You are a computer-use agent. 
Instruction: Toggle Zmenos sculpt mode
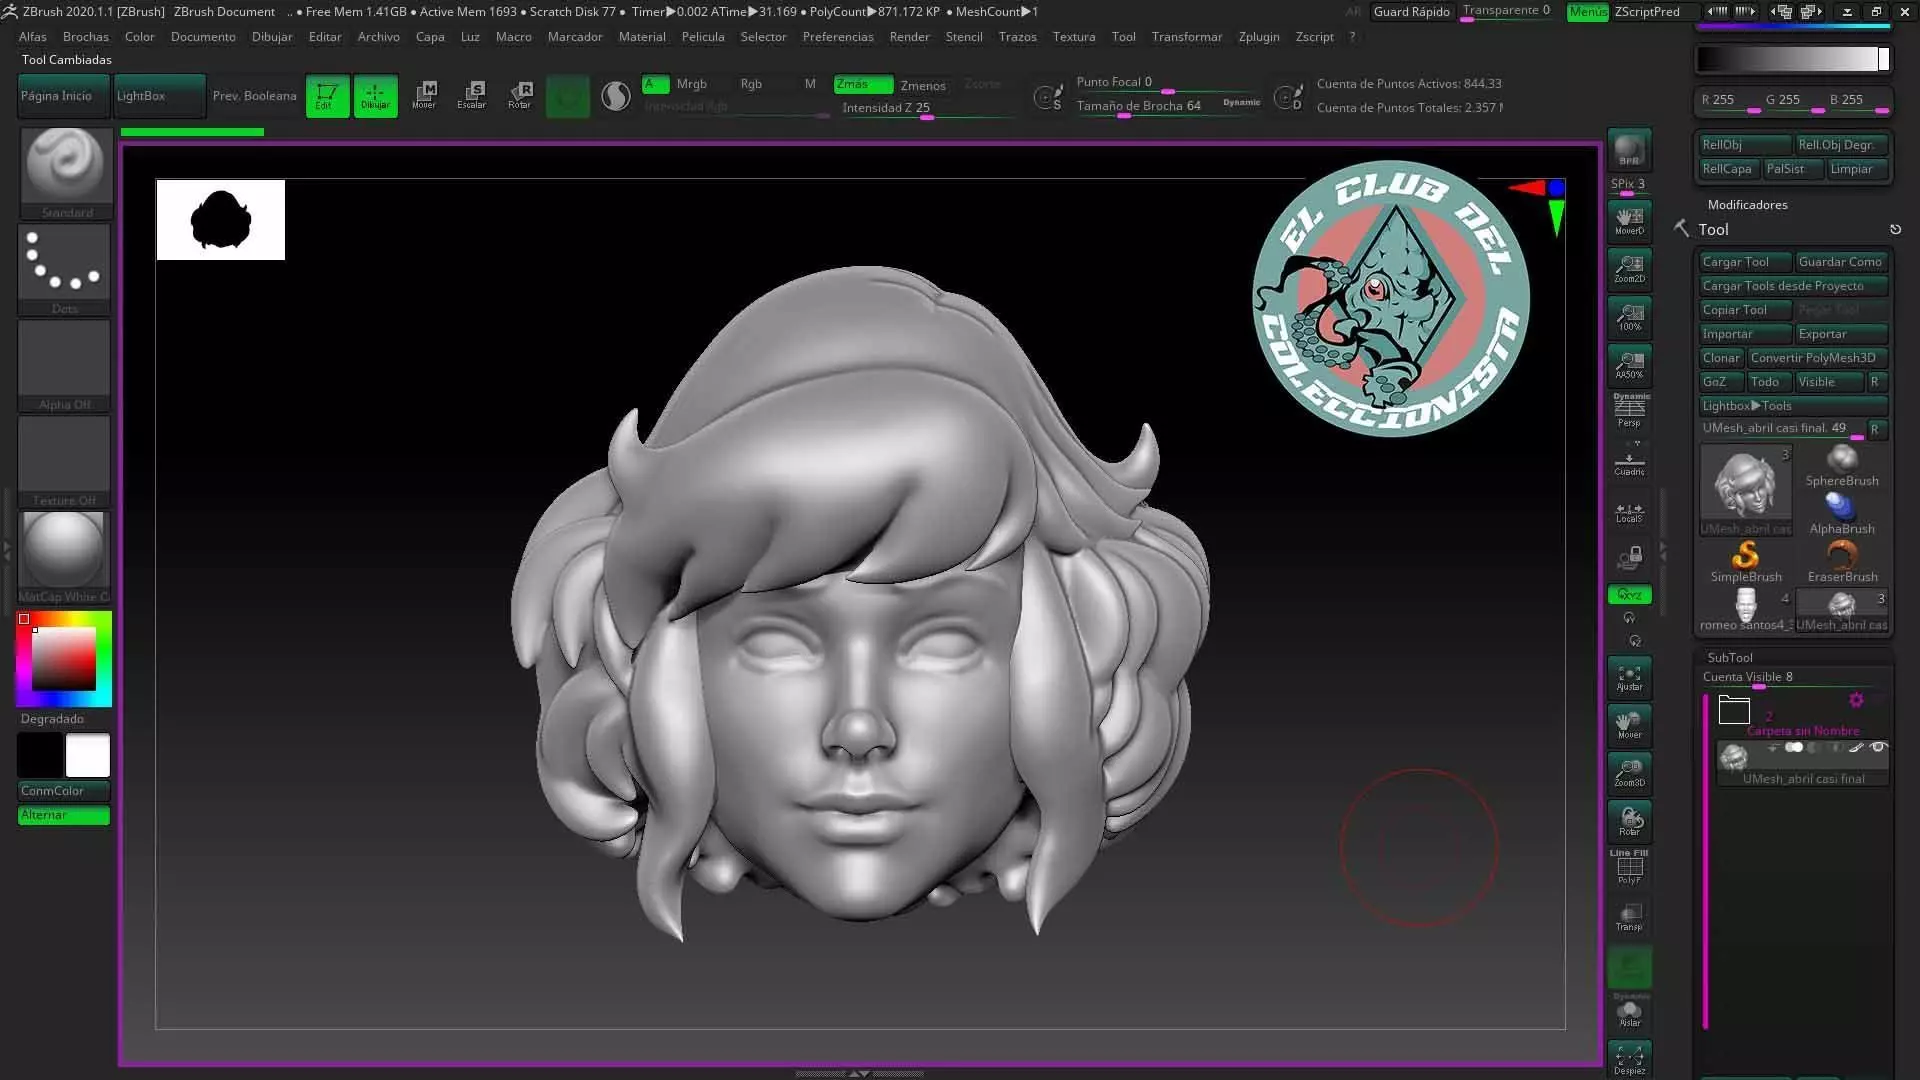pos(922,85)
